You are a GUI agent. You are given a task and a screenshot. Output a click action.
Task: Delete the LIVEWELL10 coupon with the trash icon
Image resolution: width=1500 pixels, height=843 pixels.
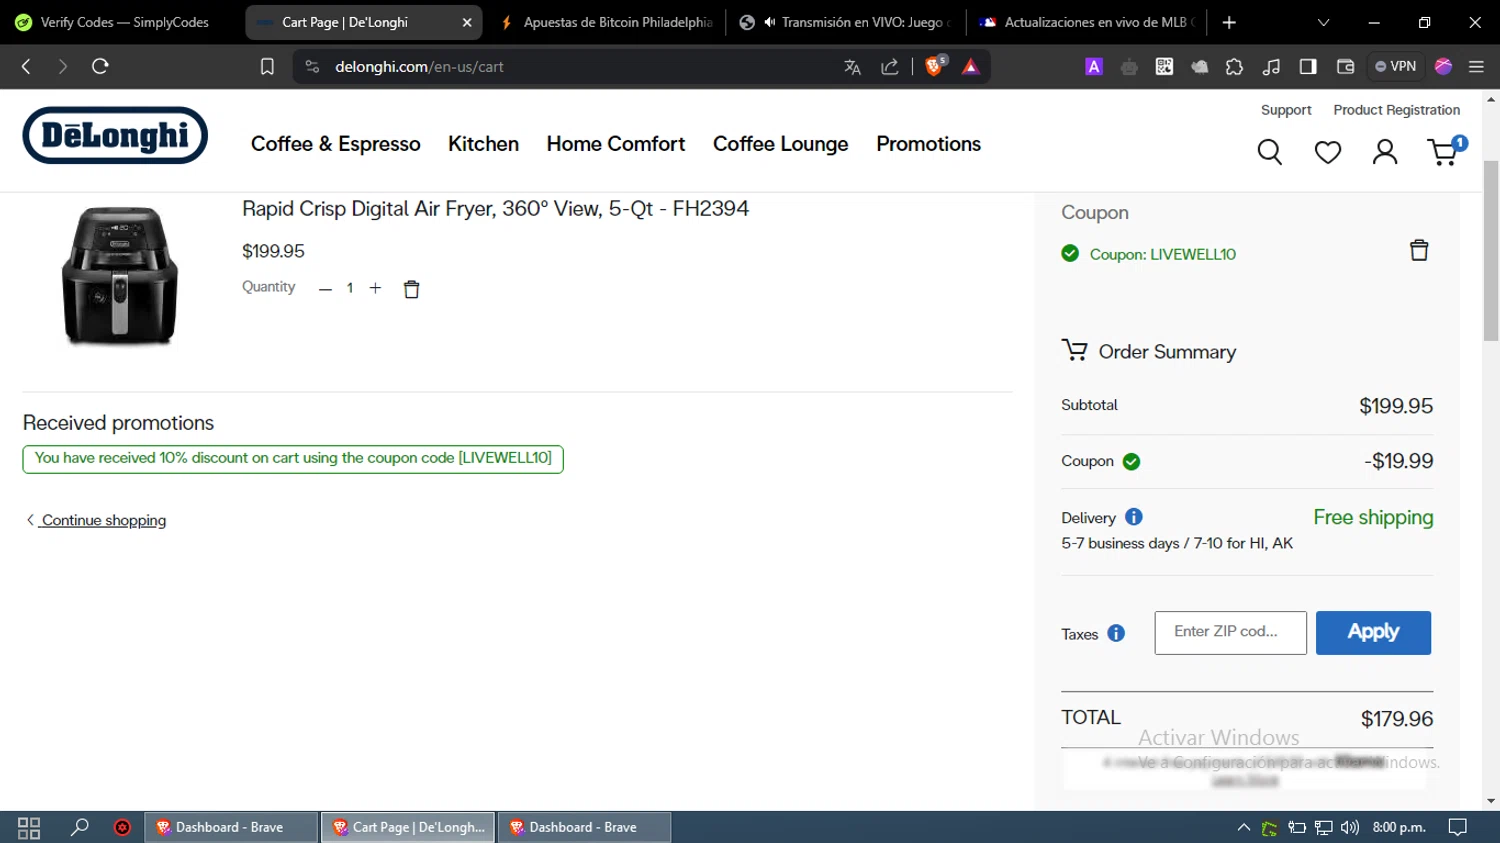pyautogui.click(x=1419, y=250)
